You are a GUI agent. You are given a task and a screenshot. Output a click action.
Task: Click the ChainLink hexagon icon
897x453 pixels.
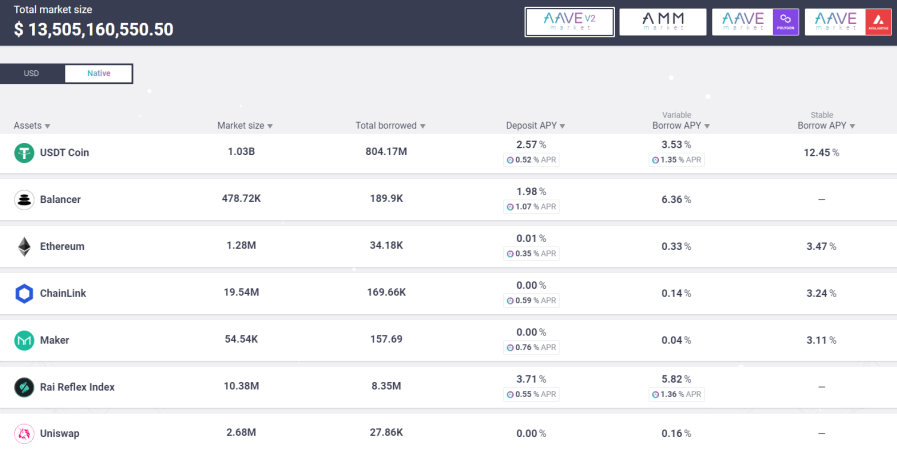click(x=24, y=293)
